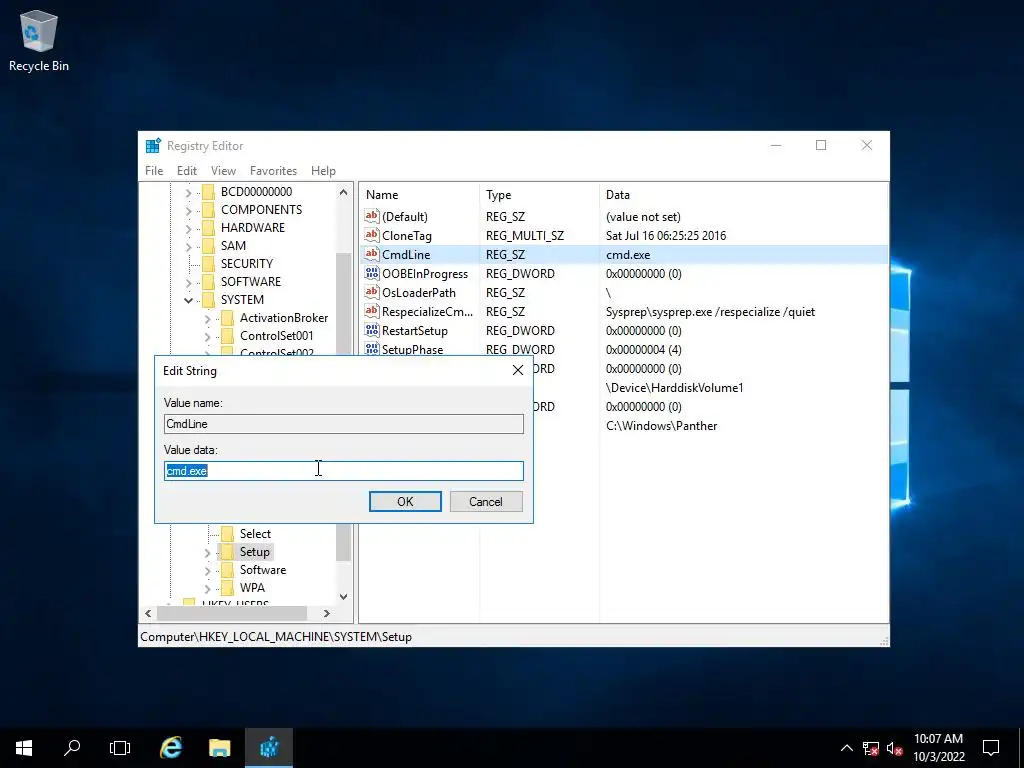
Task: Select the SECURITY folder icon
Action: (208, 263)
